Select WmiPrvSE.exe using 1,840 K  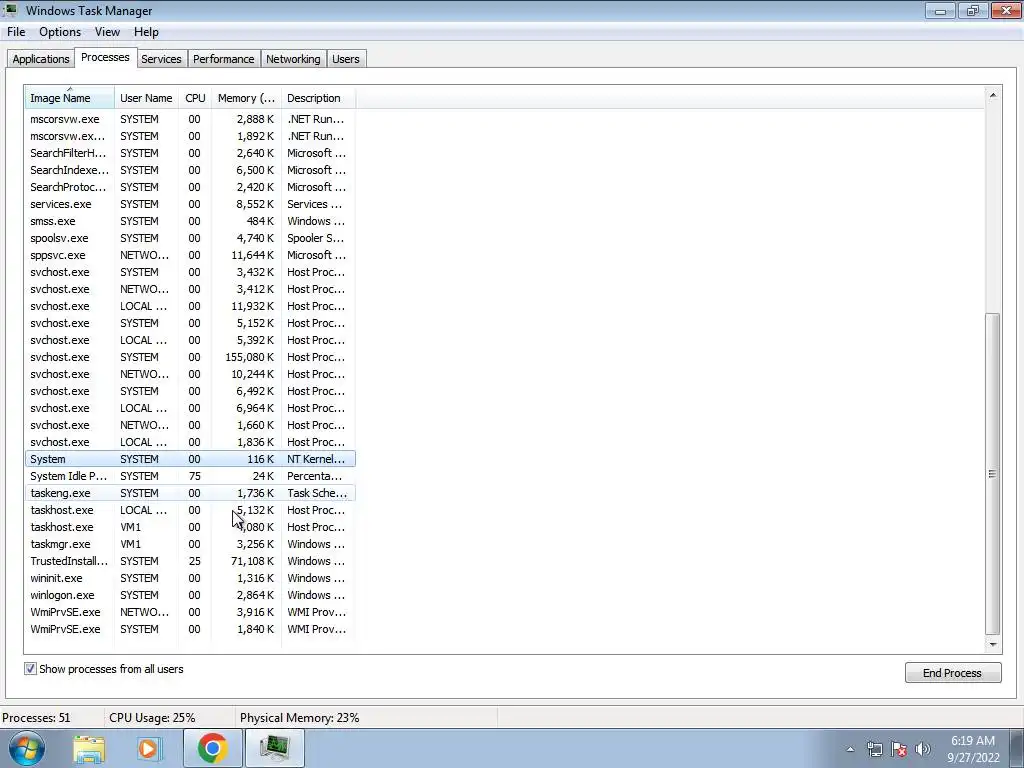(190, 629)
